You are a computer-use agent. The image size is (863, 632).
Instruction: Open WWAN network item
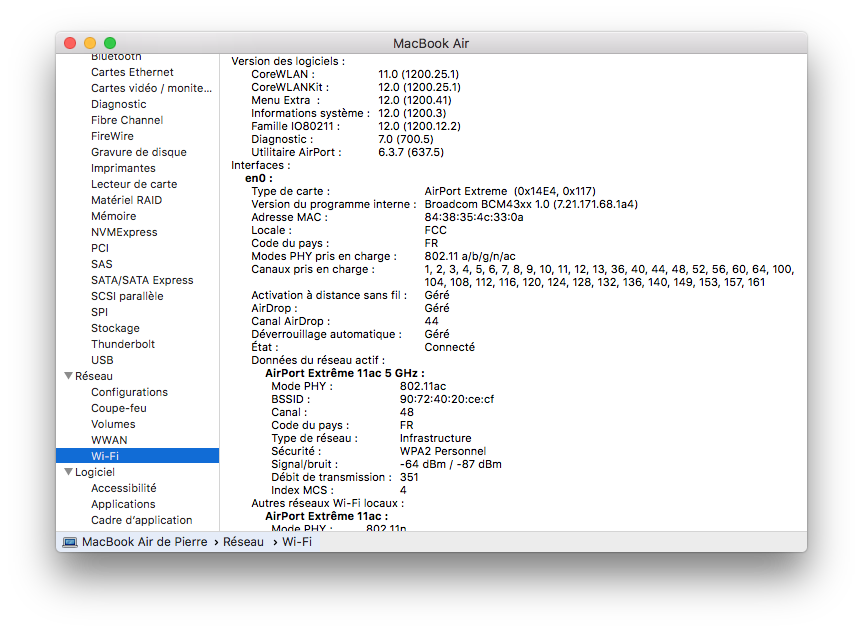(109, 439)
